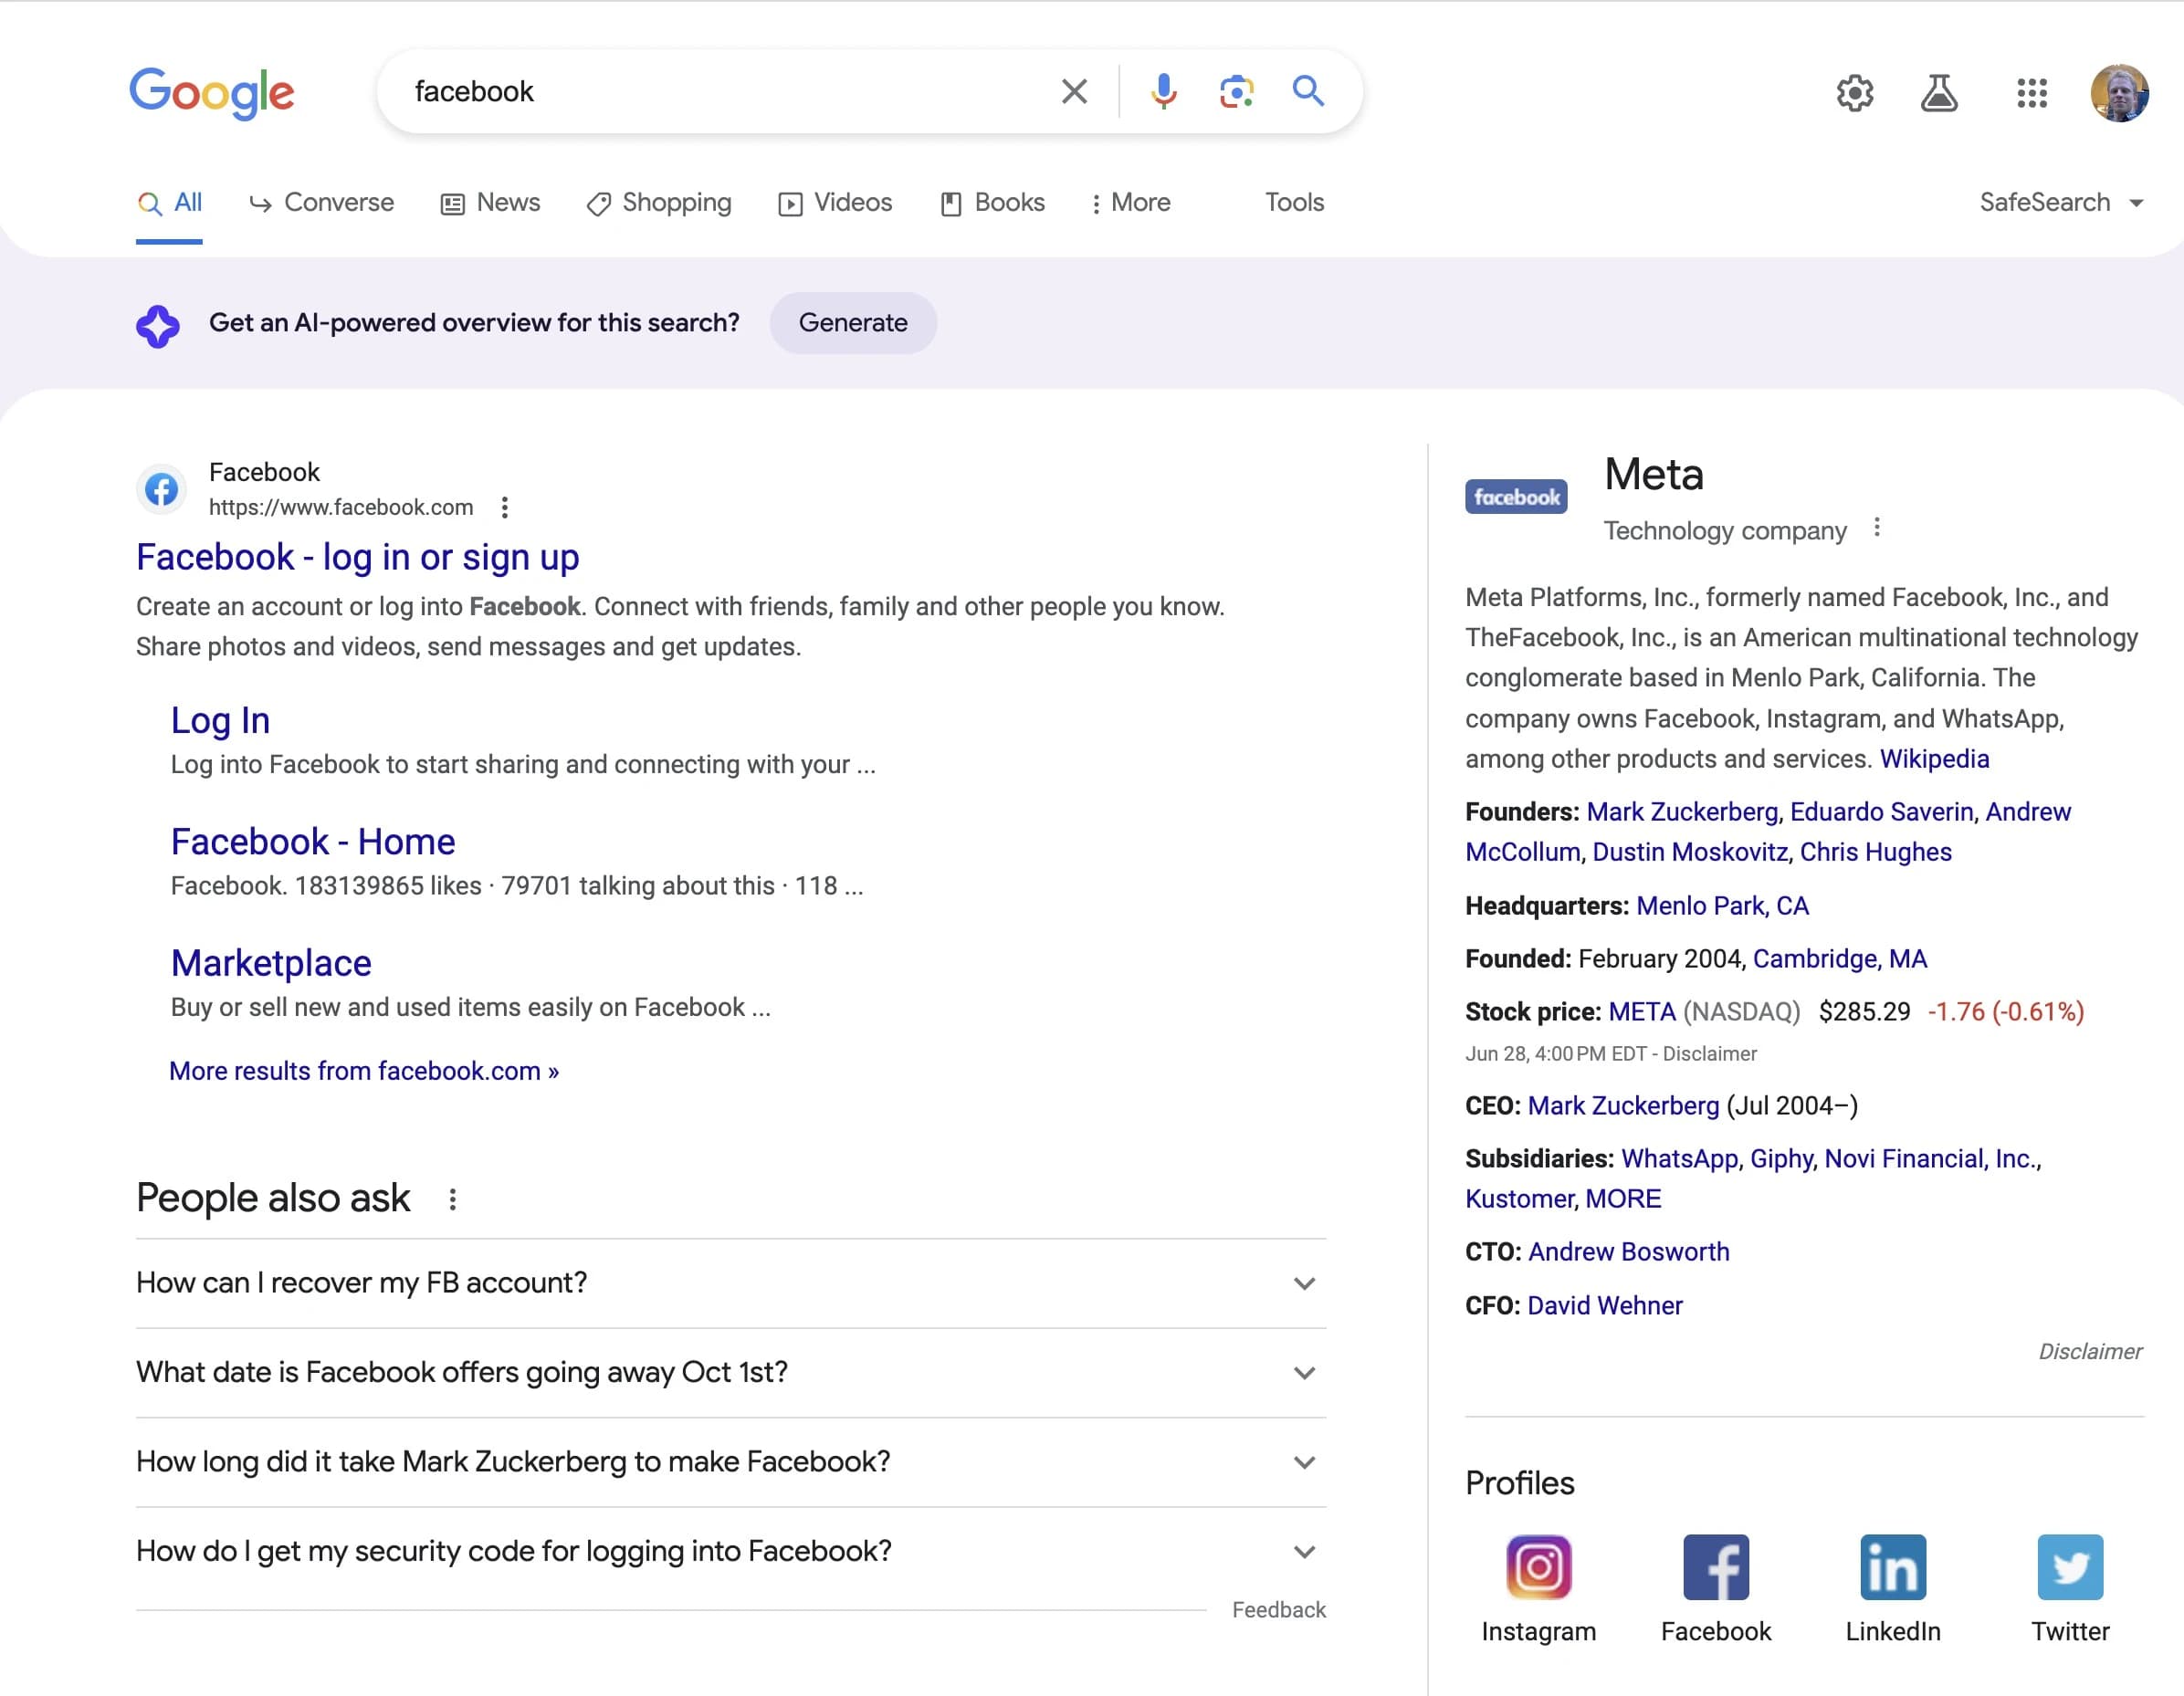Screen dimensions: 2184x1696
Task: Click the blue search magnifier button
Action: point(1308,91)
